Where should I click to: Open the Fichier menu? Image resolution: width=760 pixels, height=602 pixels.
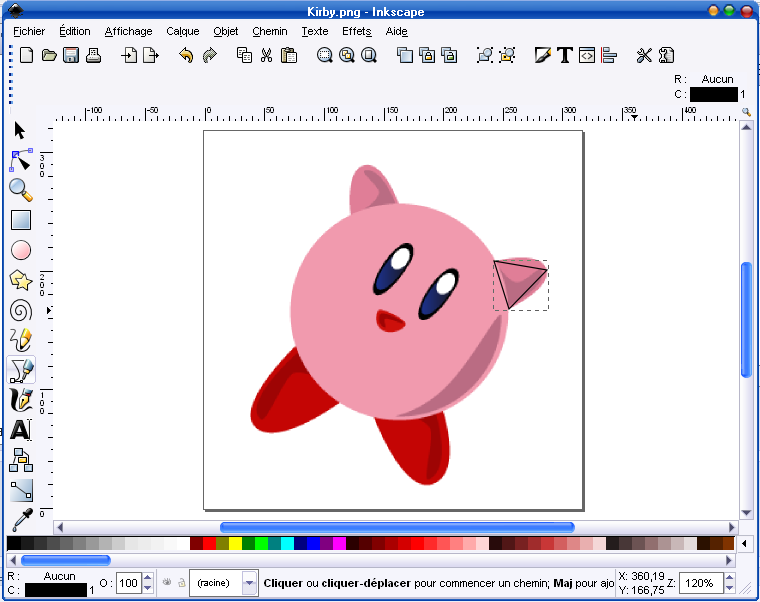coord(29,31)
